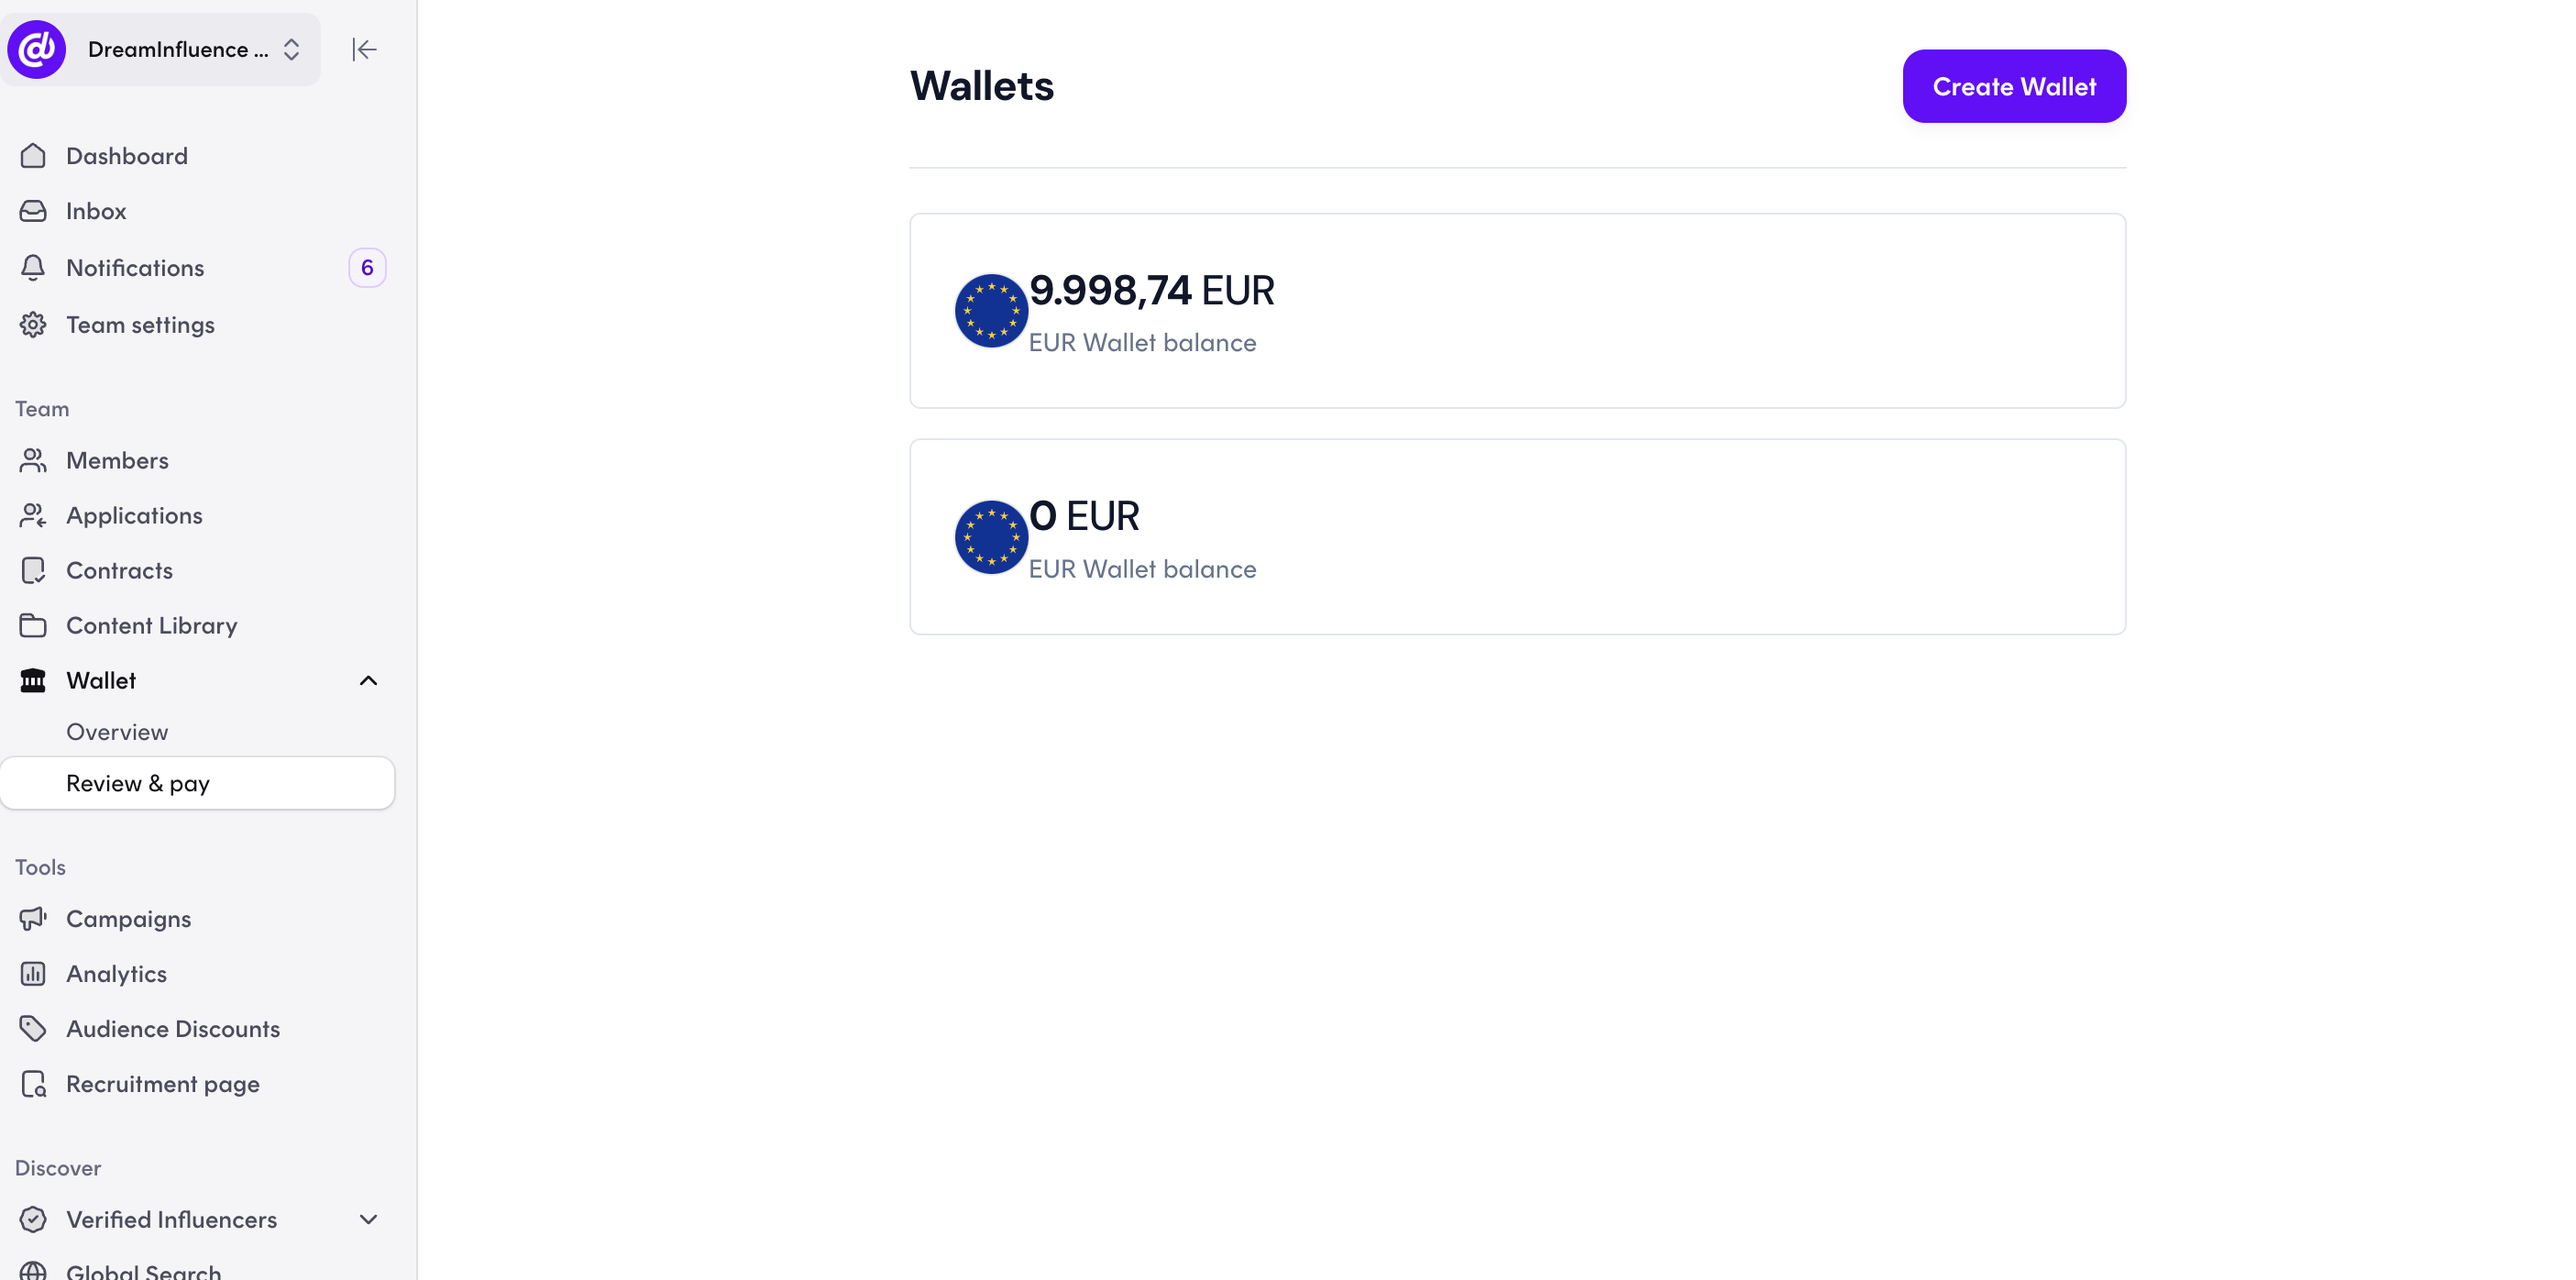Click the notifications count badge 6
The width and height of the screenshot is (2576, 1280).
367,268
